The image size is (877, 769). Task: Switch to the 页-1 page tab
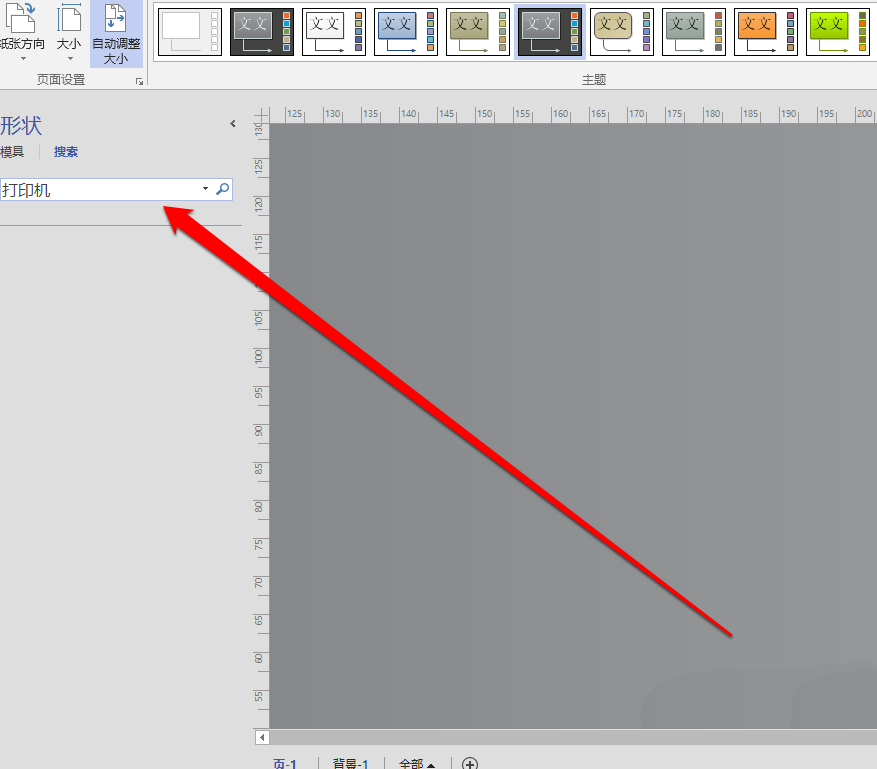286,762
